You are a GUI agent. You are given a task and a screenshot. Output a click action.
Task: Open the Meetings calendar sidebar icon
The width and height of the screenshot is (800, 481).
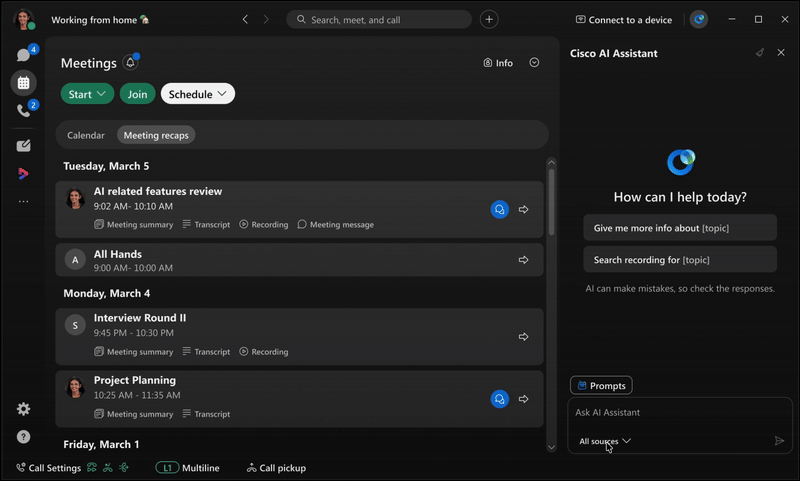[23, 83]
